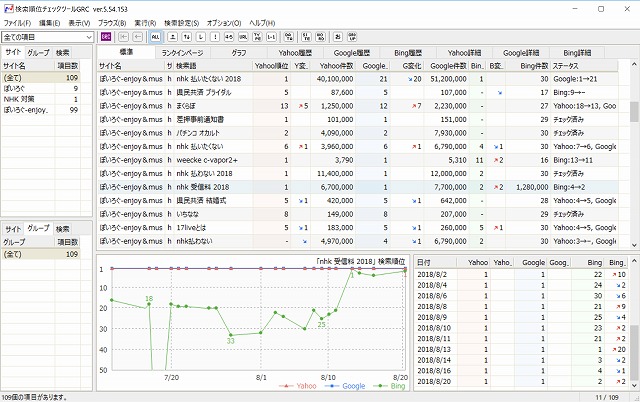This screenshot has height=402, width=640.
Task: Click the 4-5 toolbar icon
Action: [229, 37]
